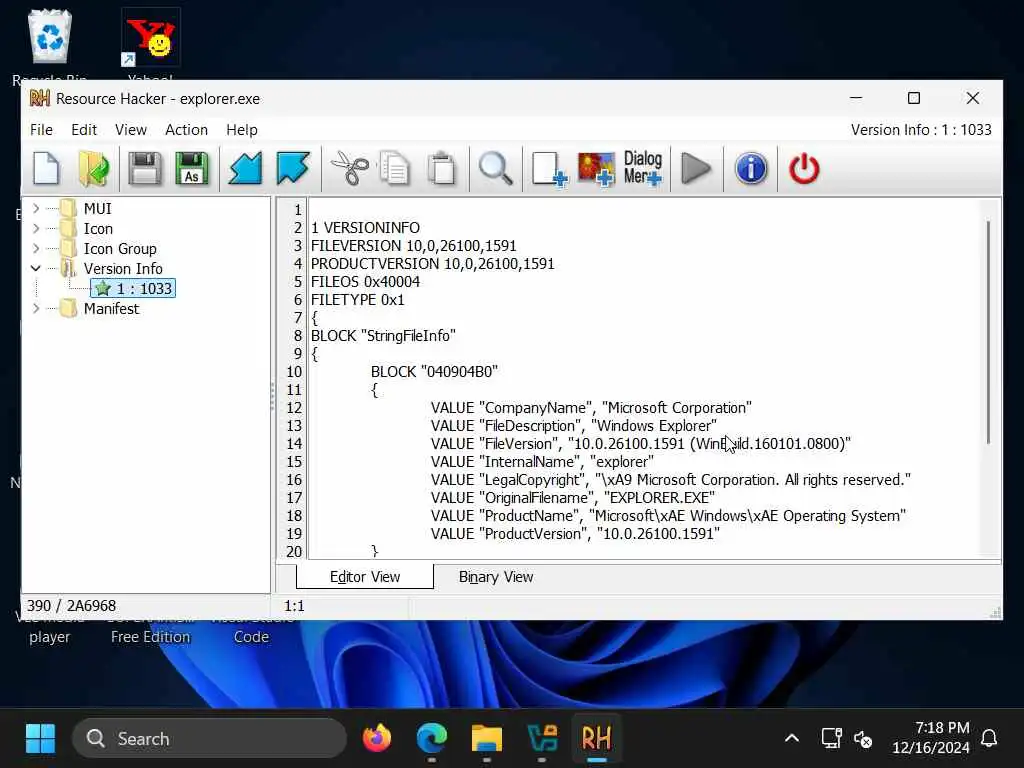The width and height of the screenshot is (1024, 768).
Task: Show the blue info about icon
Action: [751, 168]
